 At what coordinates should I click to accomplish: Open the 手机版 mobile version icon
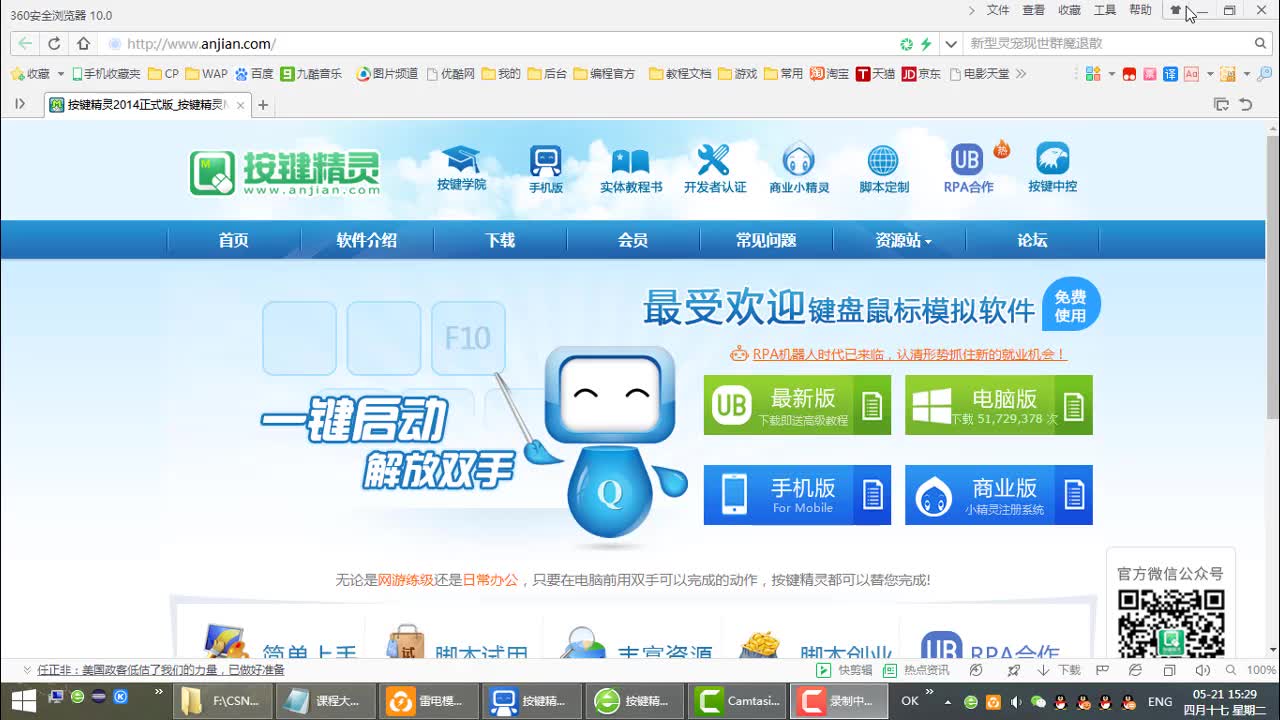pyautogui.click(x=545, y=169)
